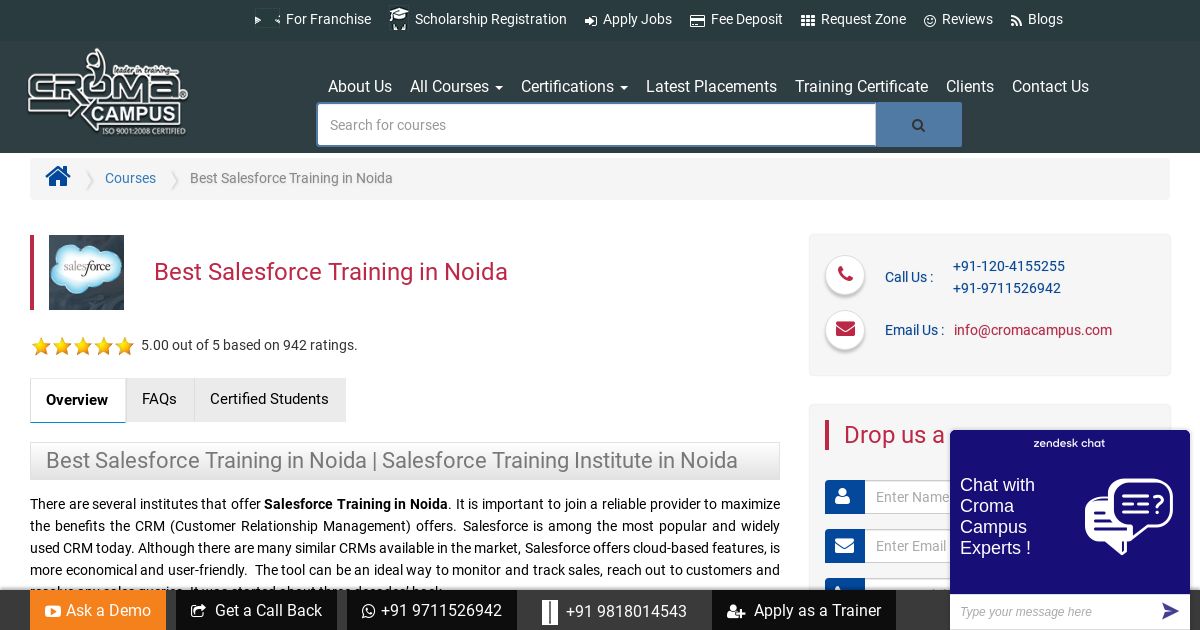Image resolution: width=1200 pixels, height=630 pixels.
Task: Focus the Search for courses field
Action: click(597, 125)
